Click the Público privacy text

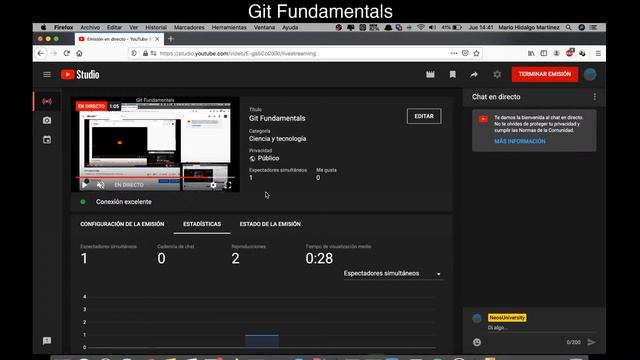[x=268, y=158]
